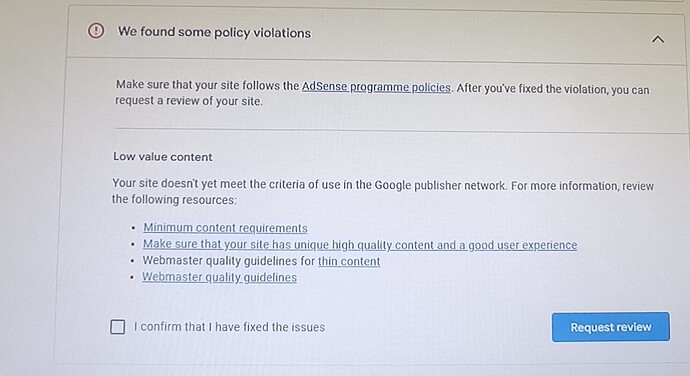690x376 pixels.
Task: Select the Low value content heading
Action: point(163,157)
